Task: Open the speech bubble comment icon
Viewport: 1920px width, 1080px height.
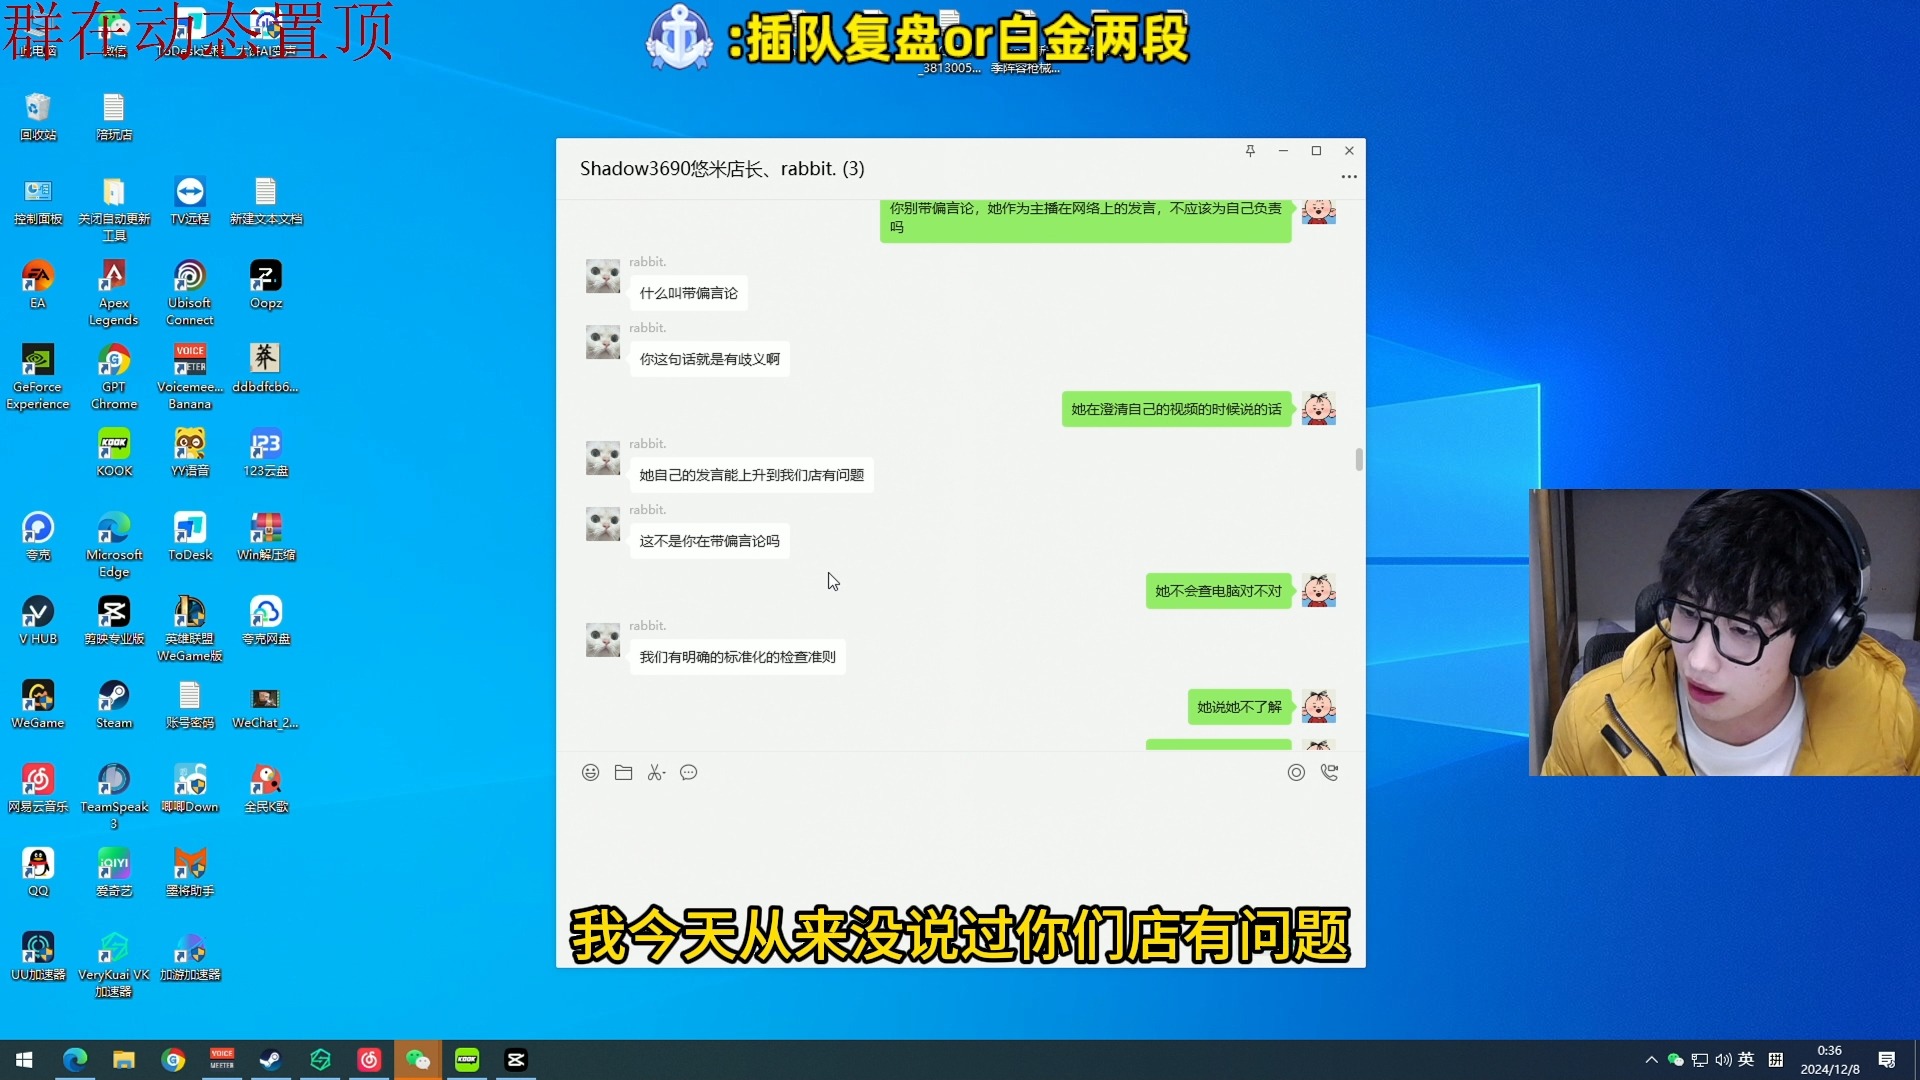Action: tap(688, 773)
